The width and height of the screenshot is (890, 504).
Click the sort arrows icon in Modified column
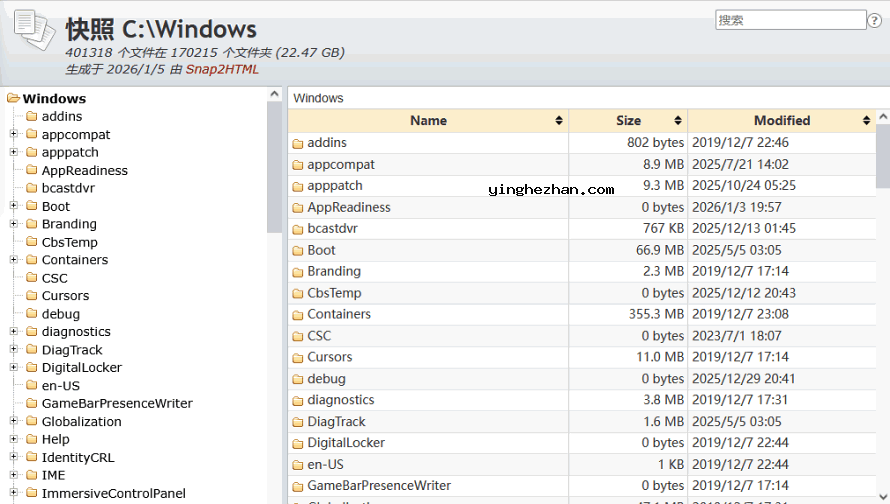click(x=866, y=121)
